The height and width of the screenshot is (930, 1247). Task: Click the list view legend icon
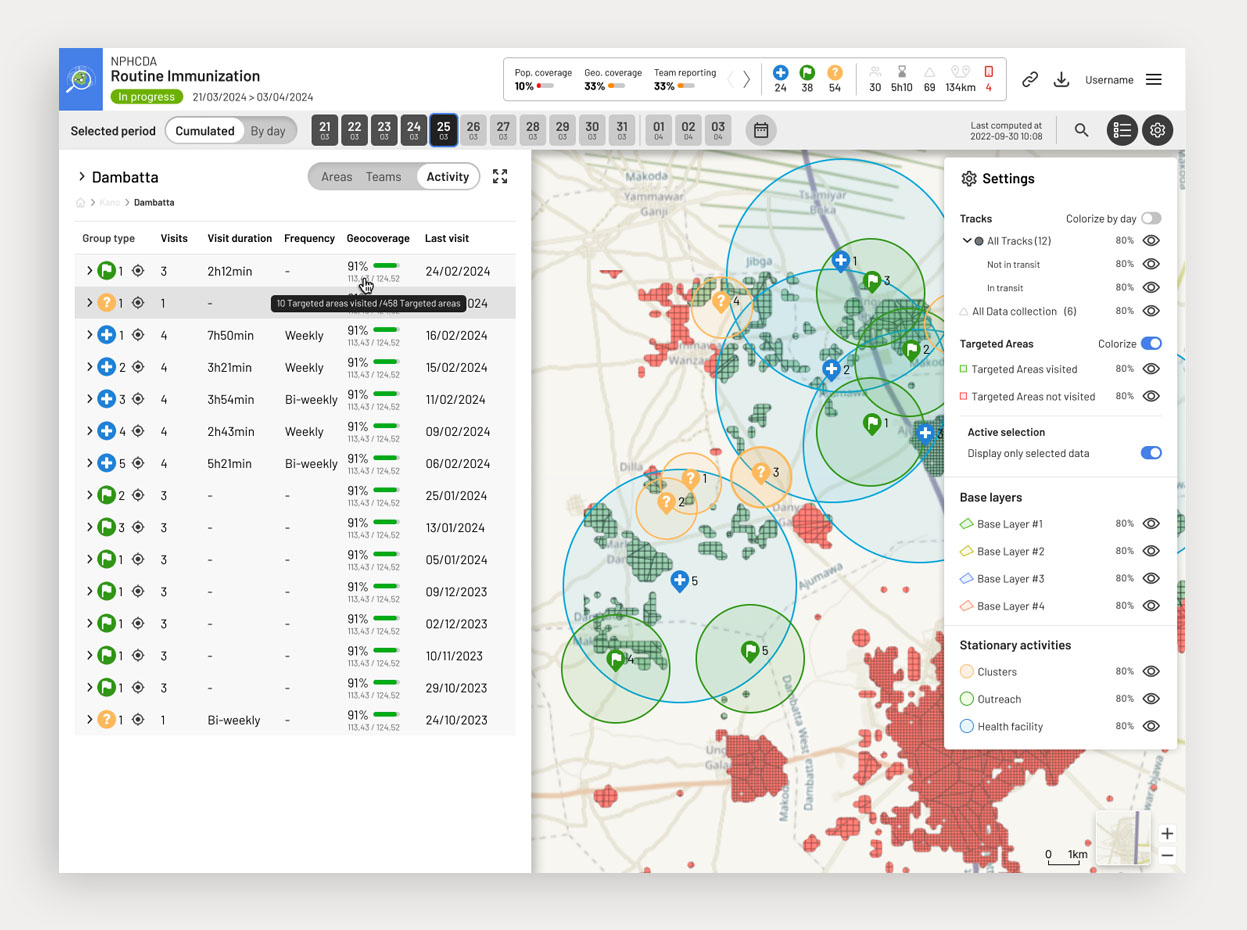coord(1122,130)
